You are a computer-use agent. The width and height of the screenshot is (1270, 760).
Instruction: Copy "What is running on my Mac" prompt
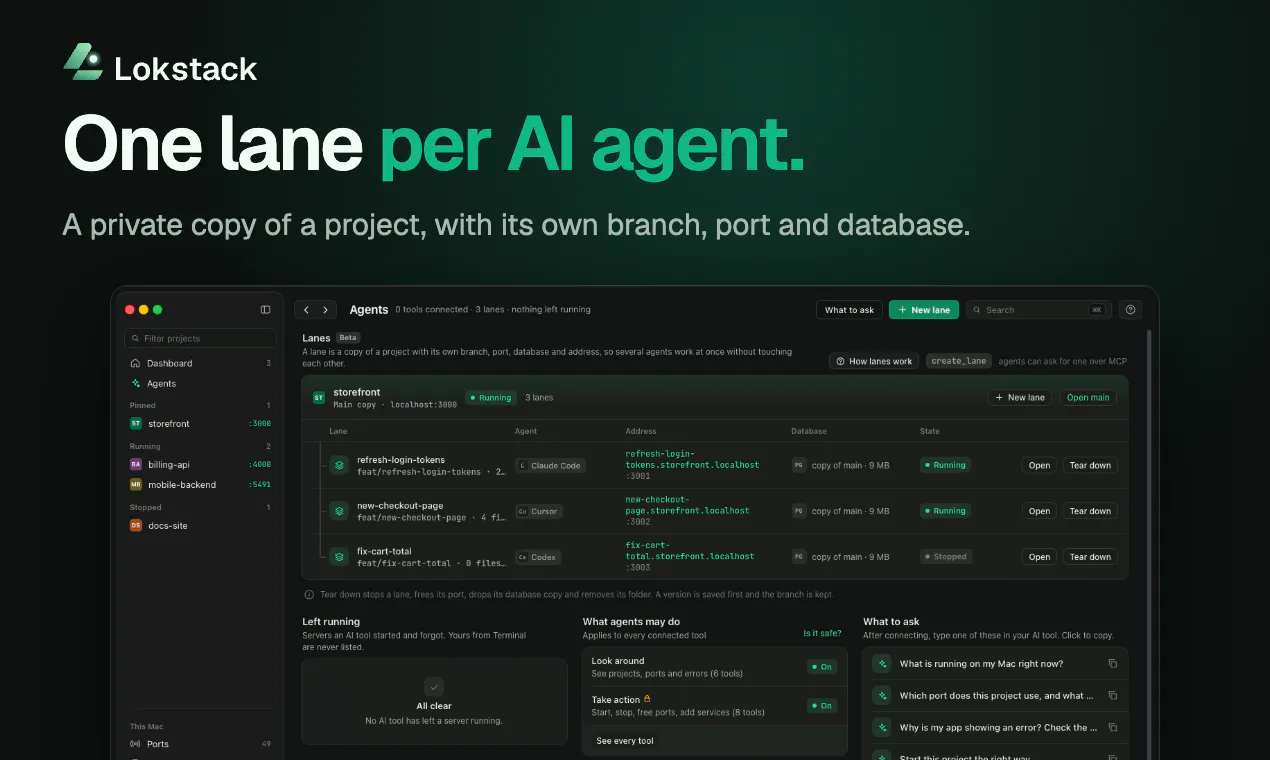click(1112, 664)
